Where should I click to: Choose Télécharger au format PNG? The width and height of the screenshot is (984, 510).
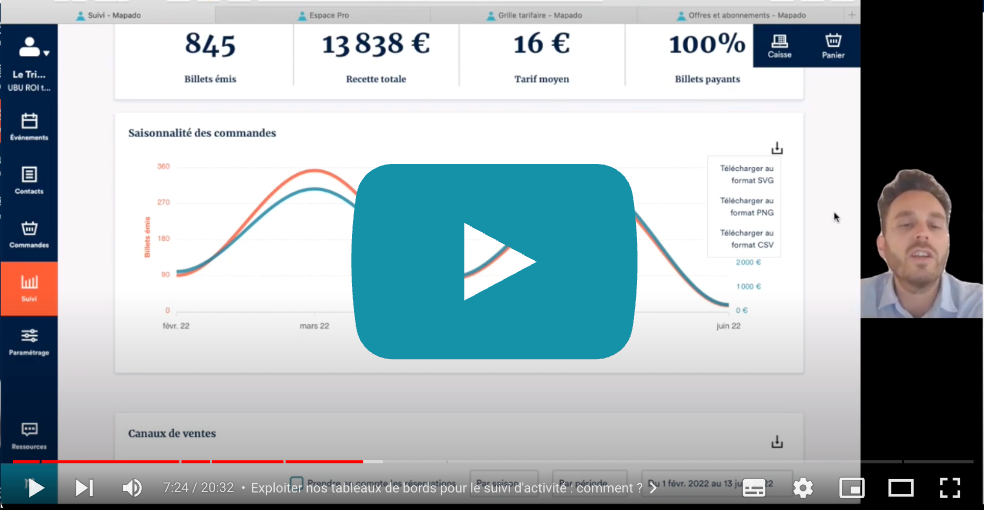click(746, 206)
